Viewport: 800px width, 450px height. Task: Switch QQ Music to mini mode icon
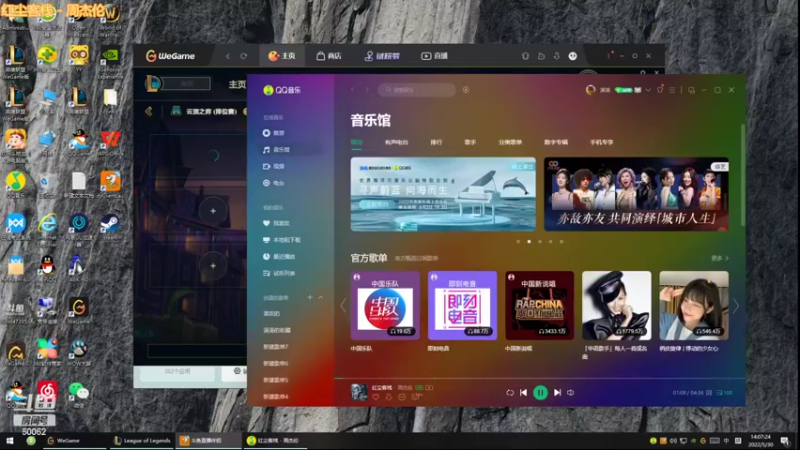coord(691,90)
